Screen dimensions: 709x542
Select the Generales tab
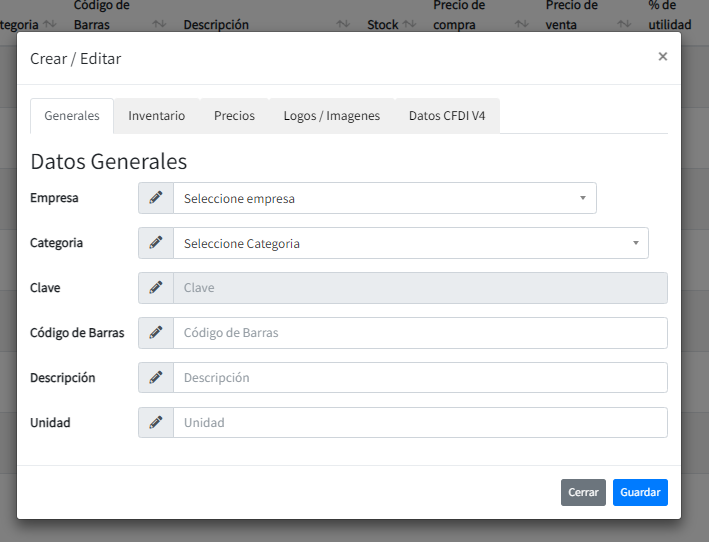click(x=72, y=116)
